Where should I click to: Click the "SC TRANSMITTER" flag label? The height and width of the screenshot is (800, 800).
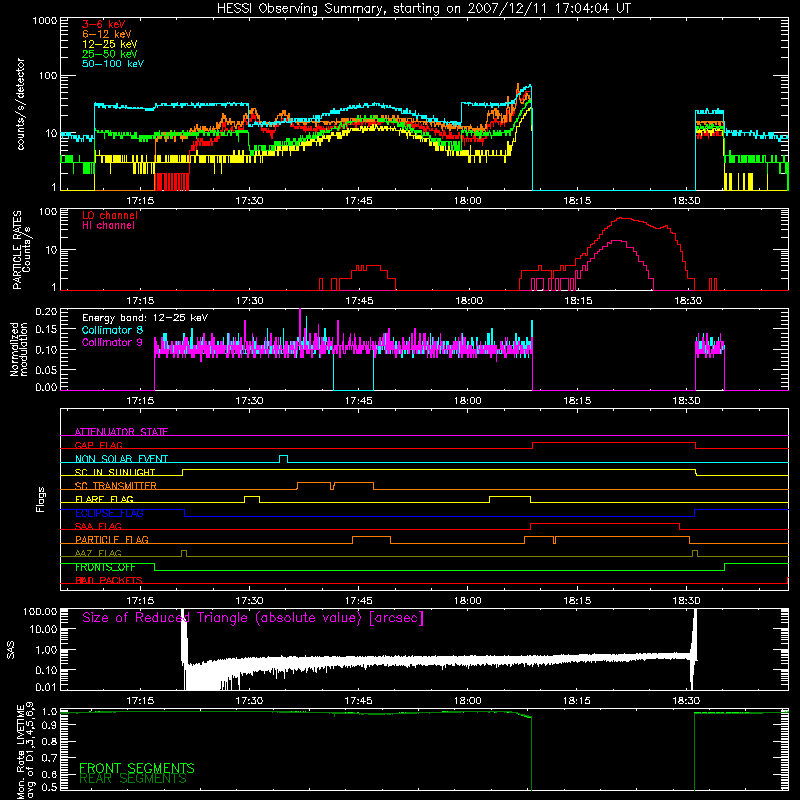point(116,485)
